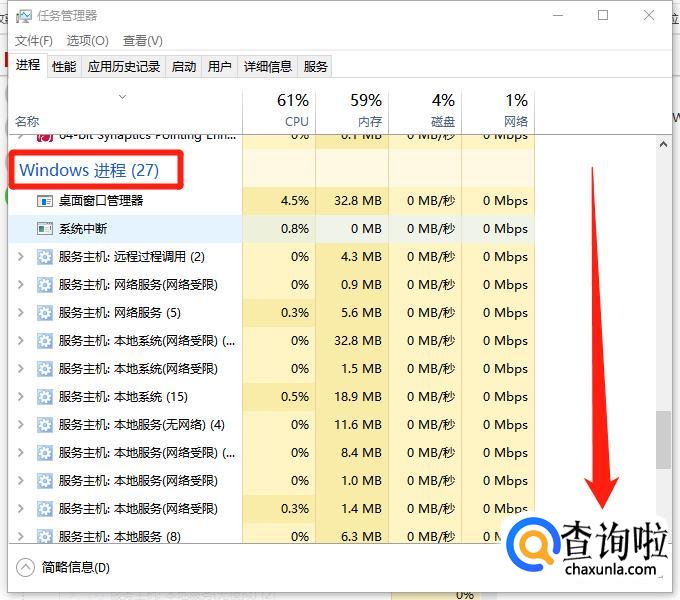This screenshot has height=600, width=680.
Task: Expand the 服务主机: 本地服务 (8) group
Action: click(20, 536)
